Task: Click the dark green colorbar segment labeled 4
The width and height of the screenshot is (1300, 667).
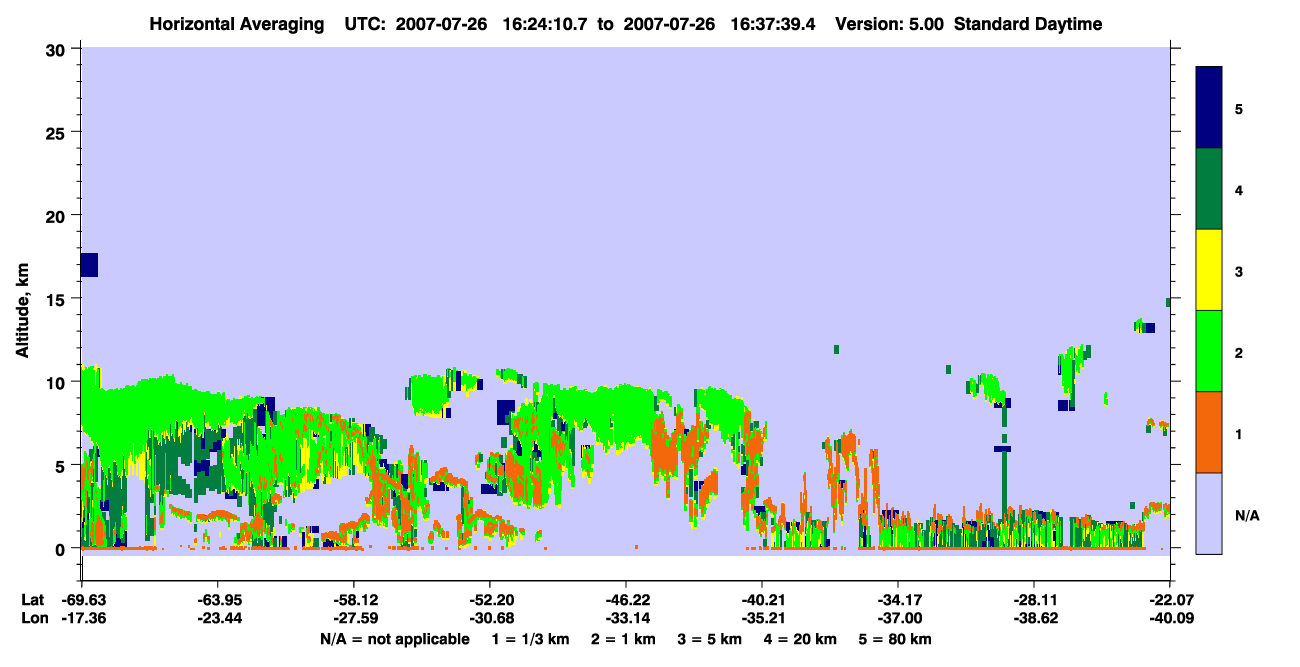Action: [1209, 189]
